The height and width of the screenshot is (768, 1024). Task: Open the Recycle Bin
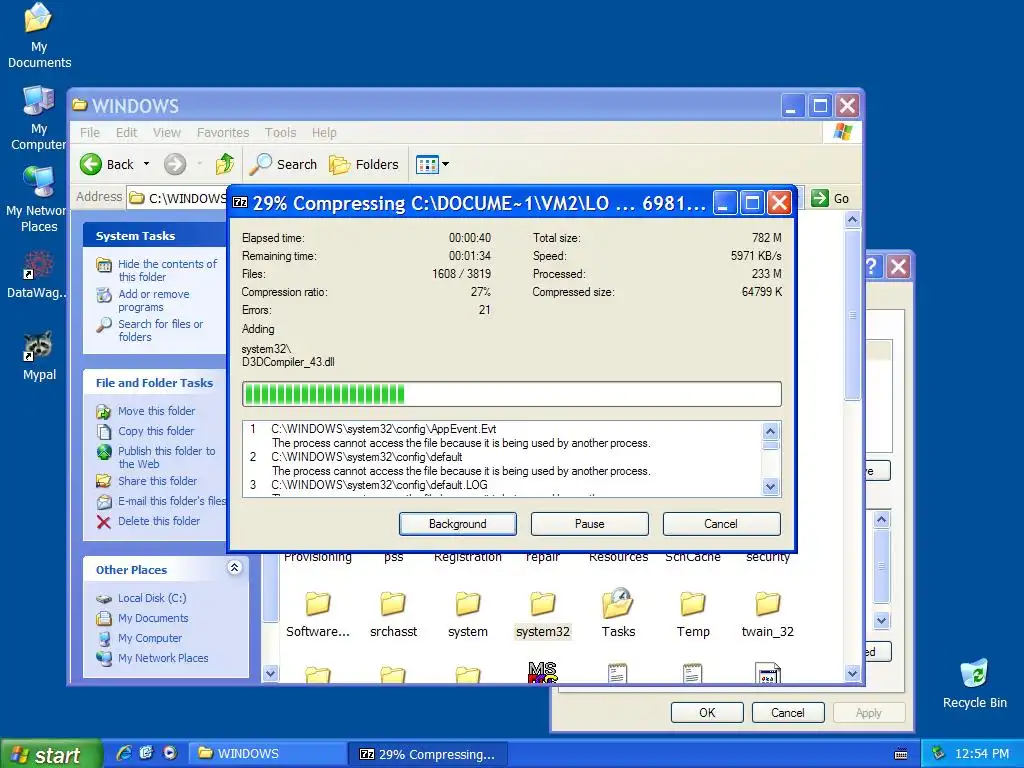click(x=974, y=684)
